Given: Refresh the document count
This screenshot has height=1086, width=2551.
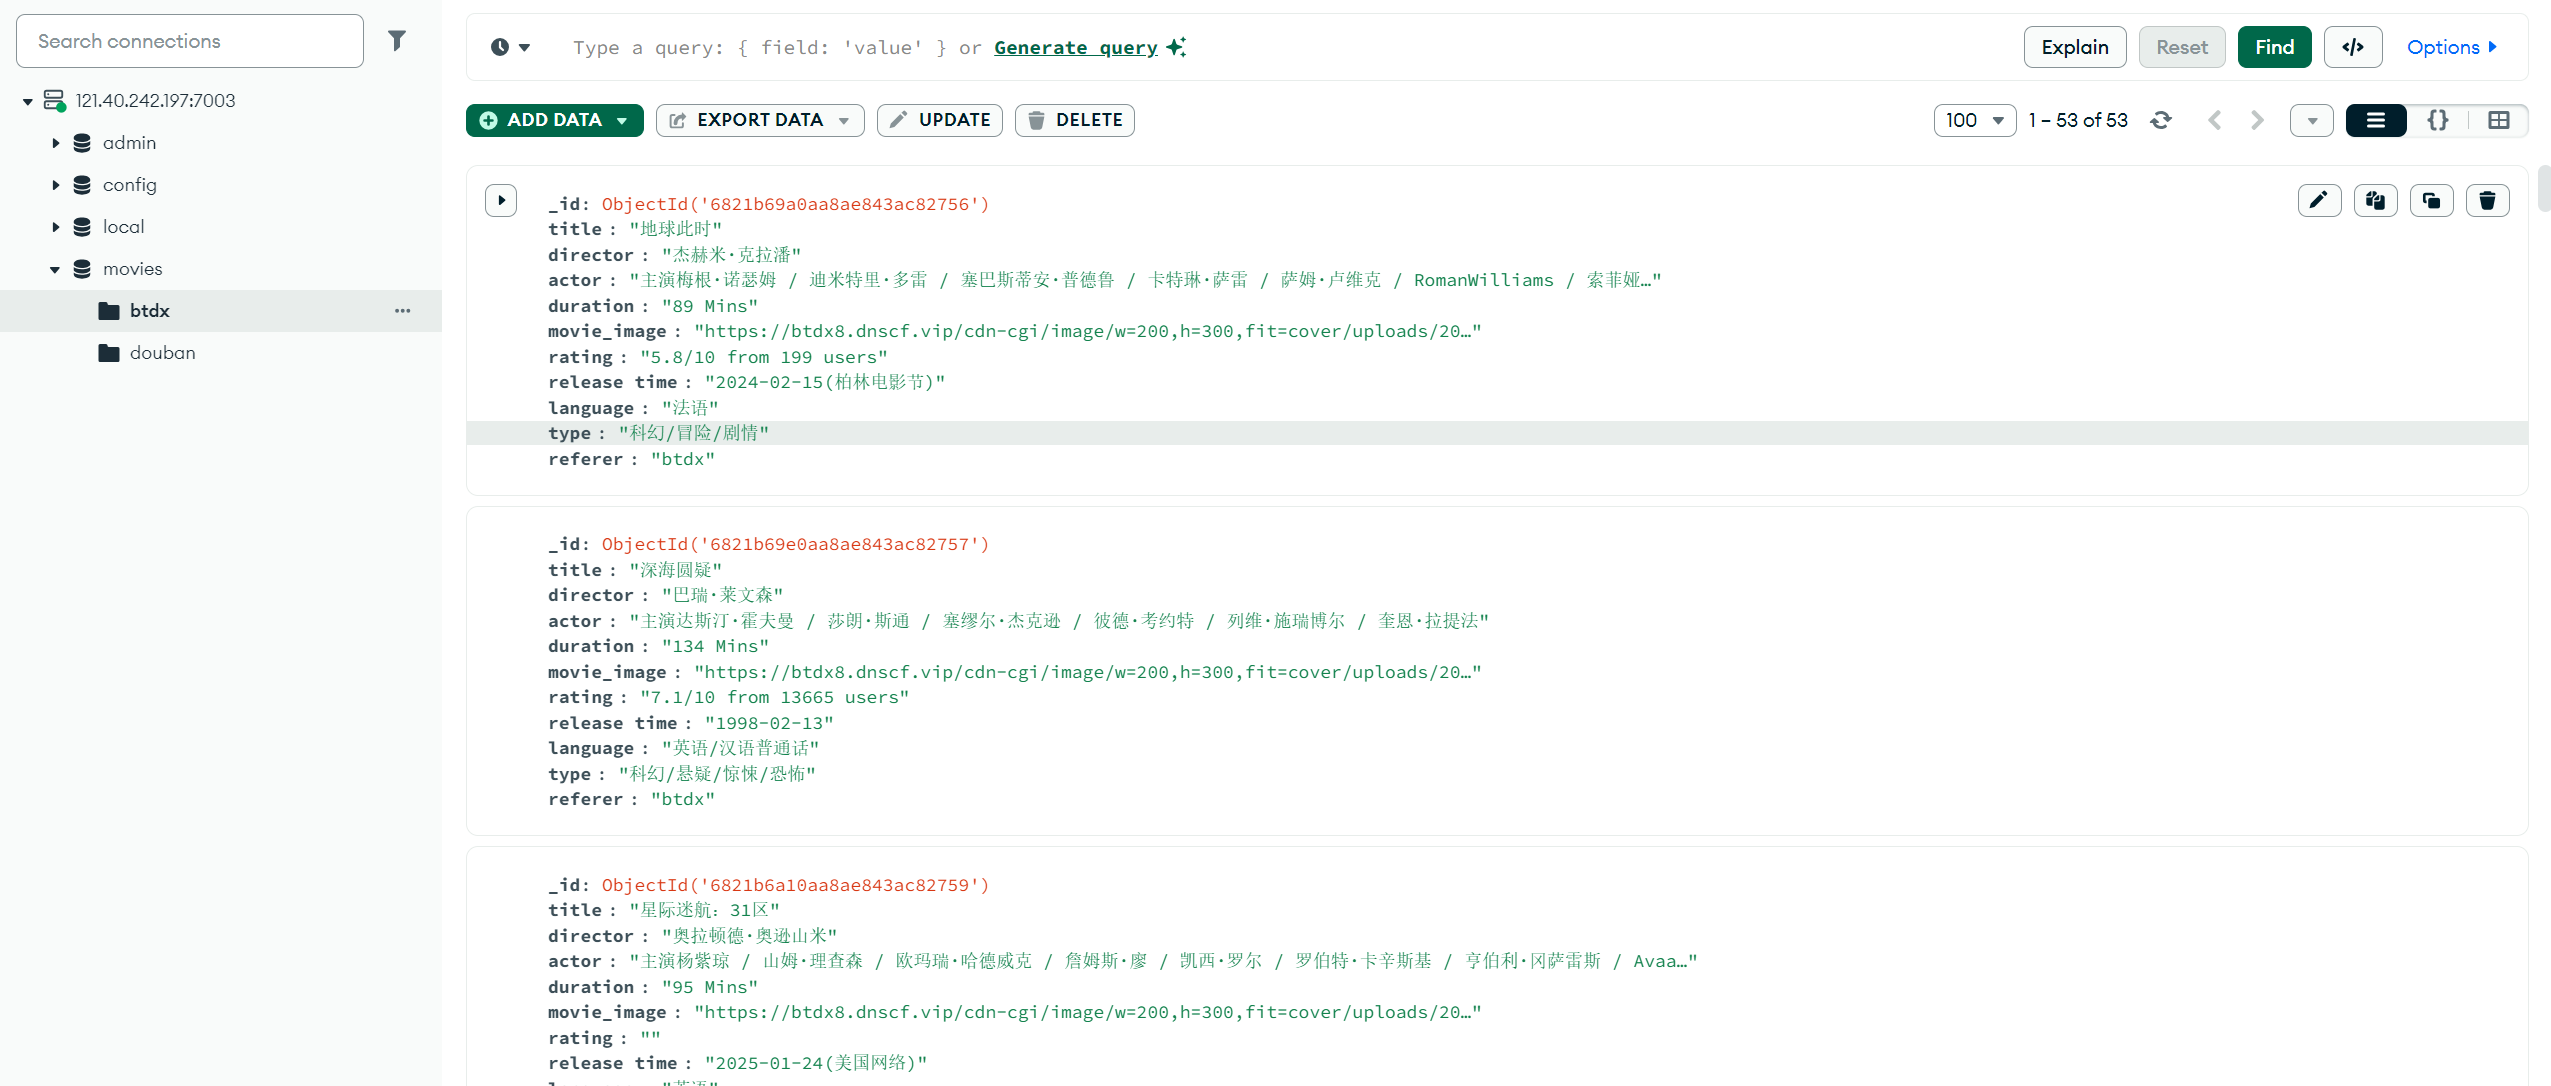Looking at the screenshot, I should click(x=2161, y=120).
